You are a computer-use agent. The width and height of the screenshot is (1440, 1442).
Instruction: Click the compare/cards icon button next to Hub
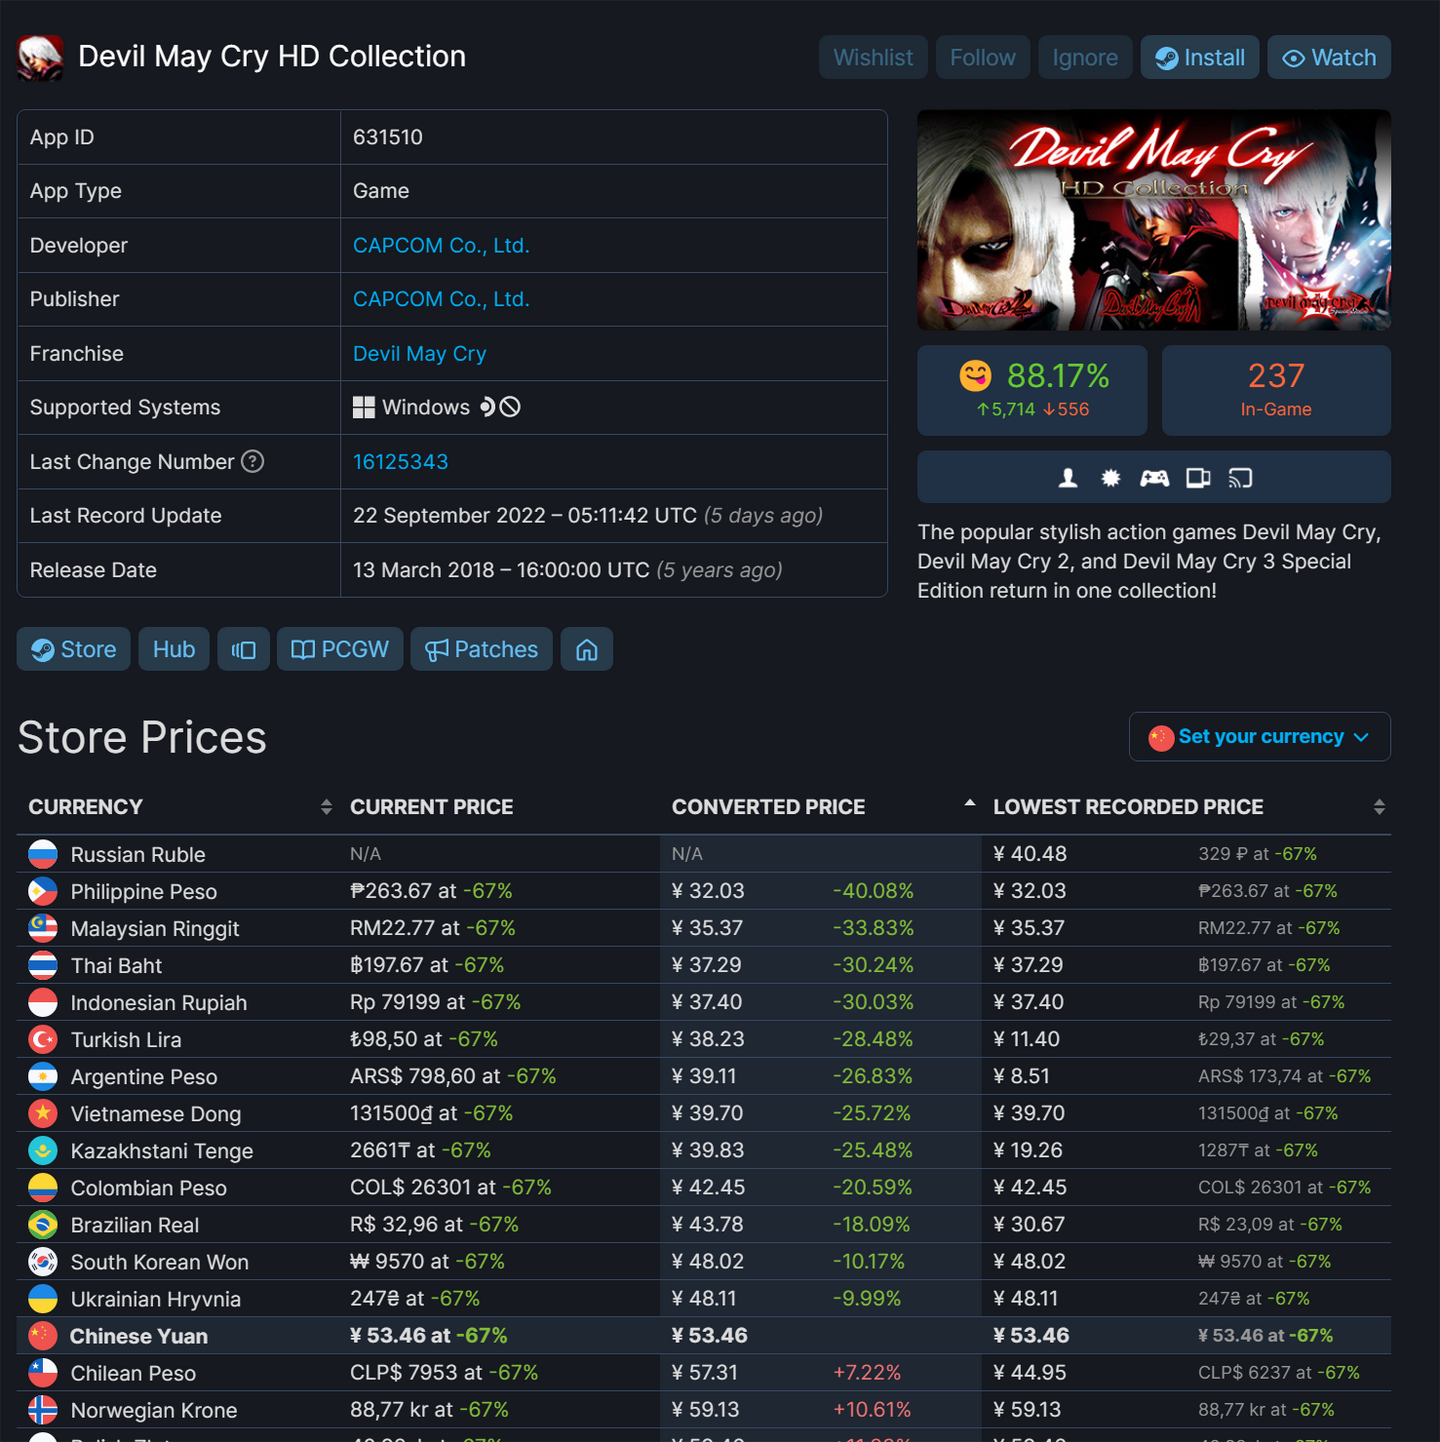243,650
